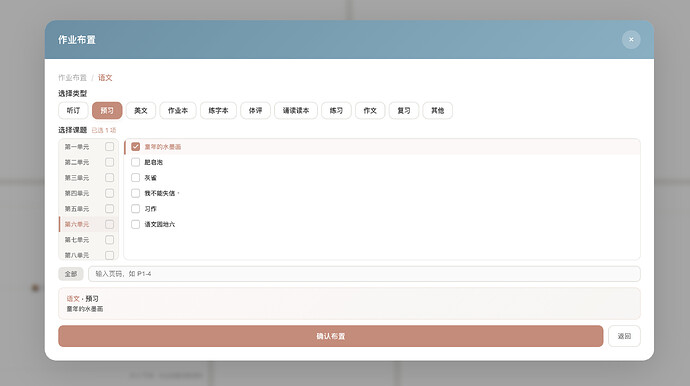
Task: Enable the 第六单元 unit checkbox
Action: click(110, 224)
